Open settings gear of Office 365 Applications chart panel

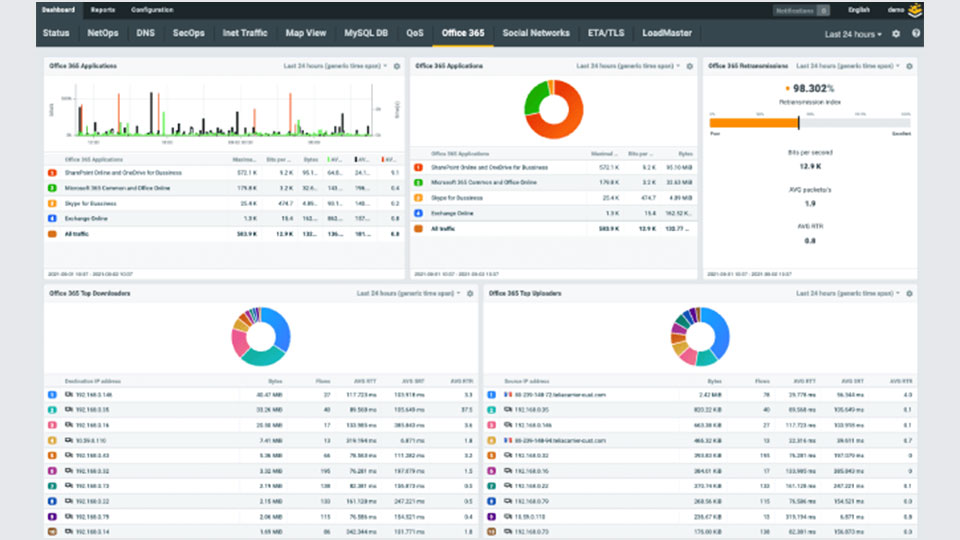397,66
